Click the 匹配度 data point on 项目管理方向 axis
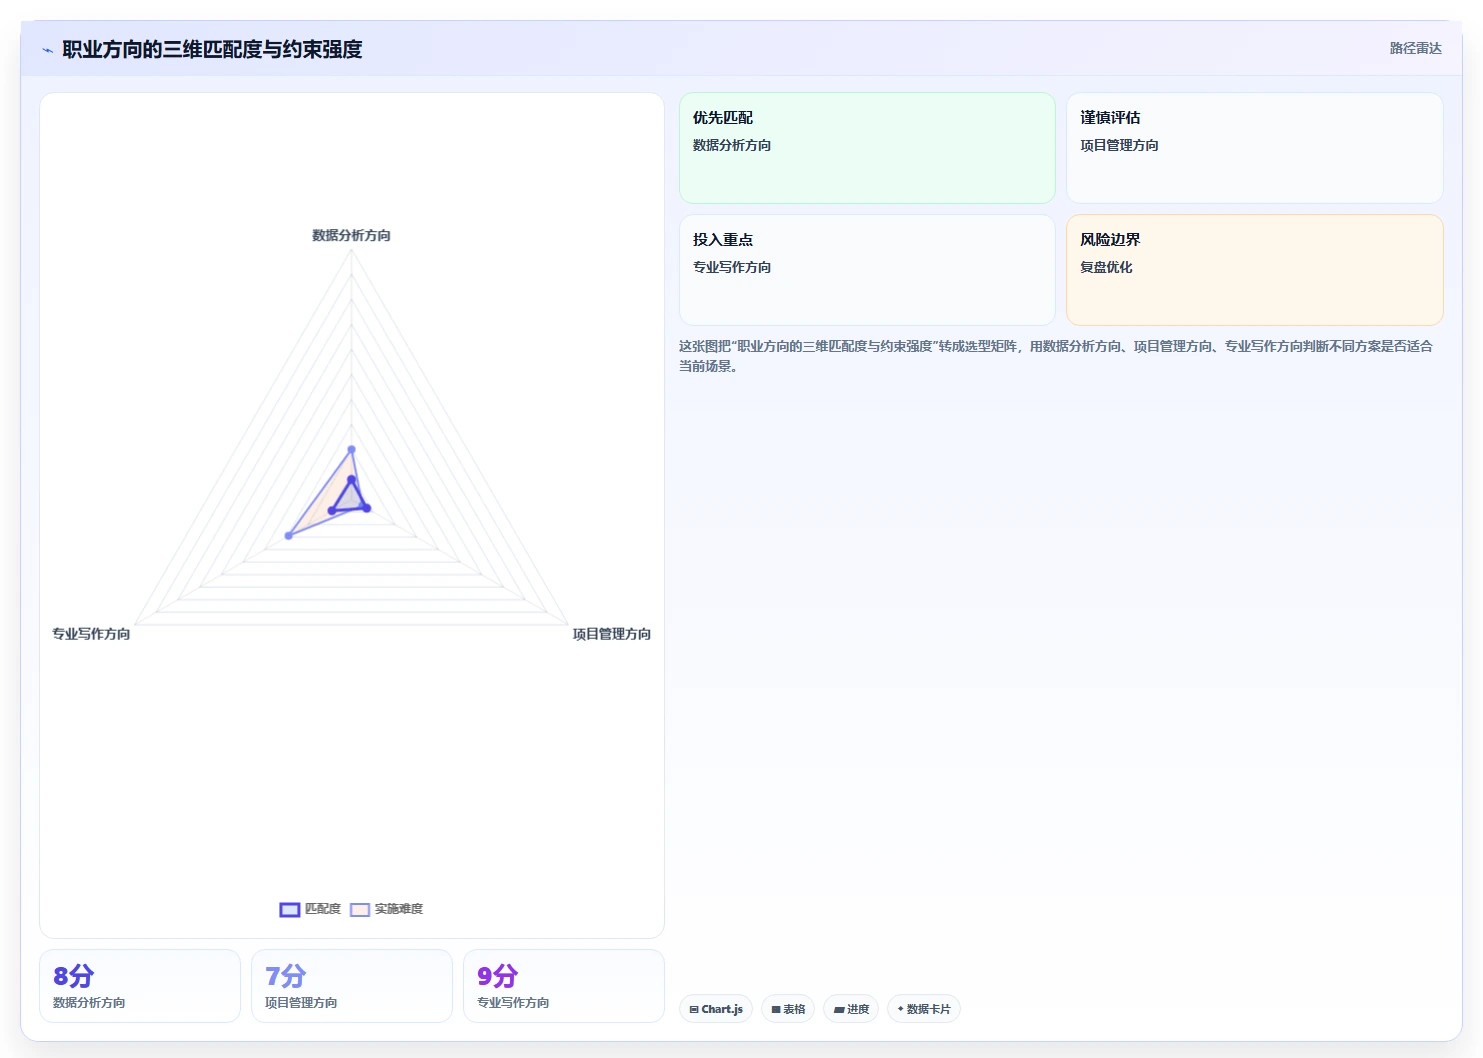This screenshot has height=1058, width=1483. click(x=367, y=509)
